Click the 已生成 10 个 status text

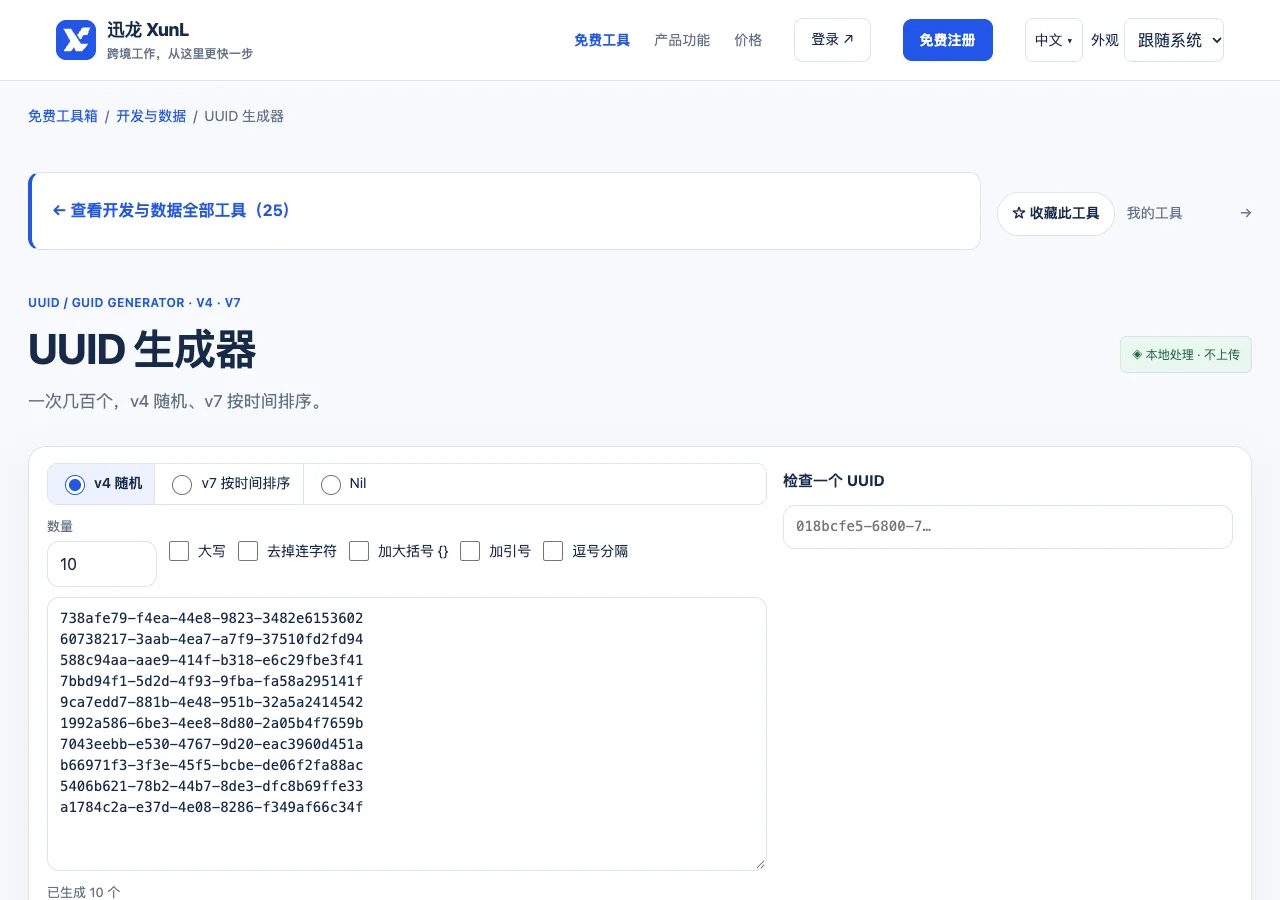tap(84, 892)
